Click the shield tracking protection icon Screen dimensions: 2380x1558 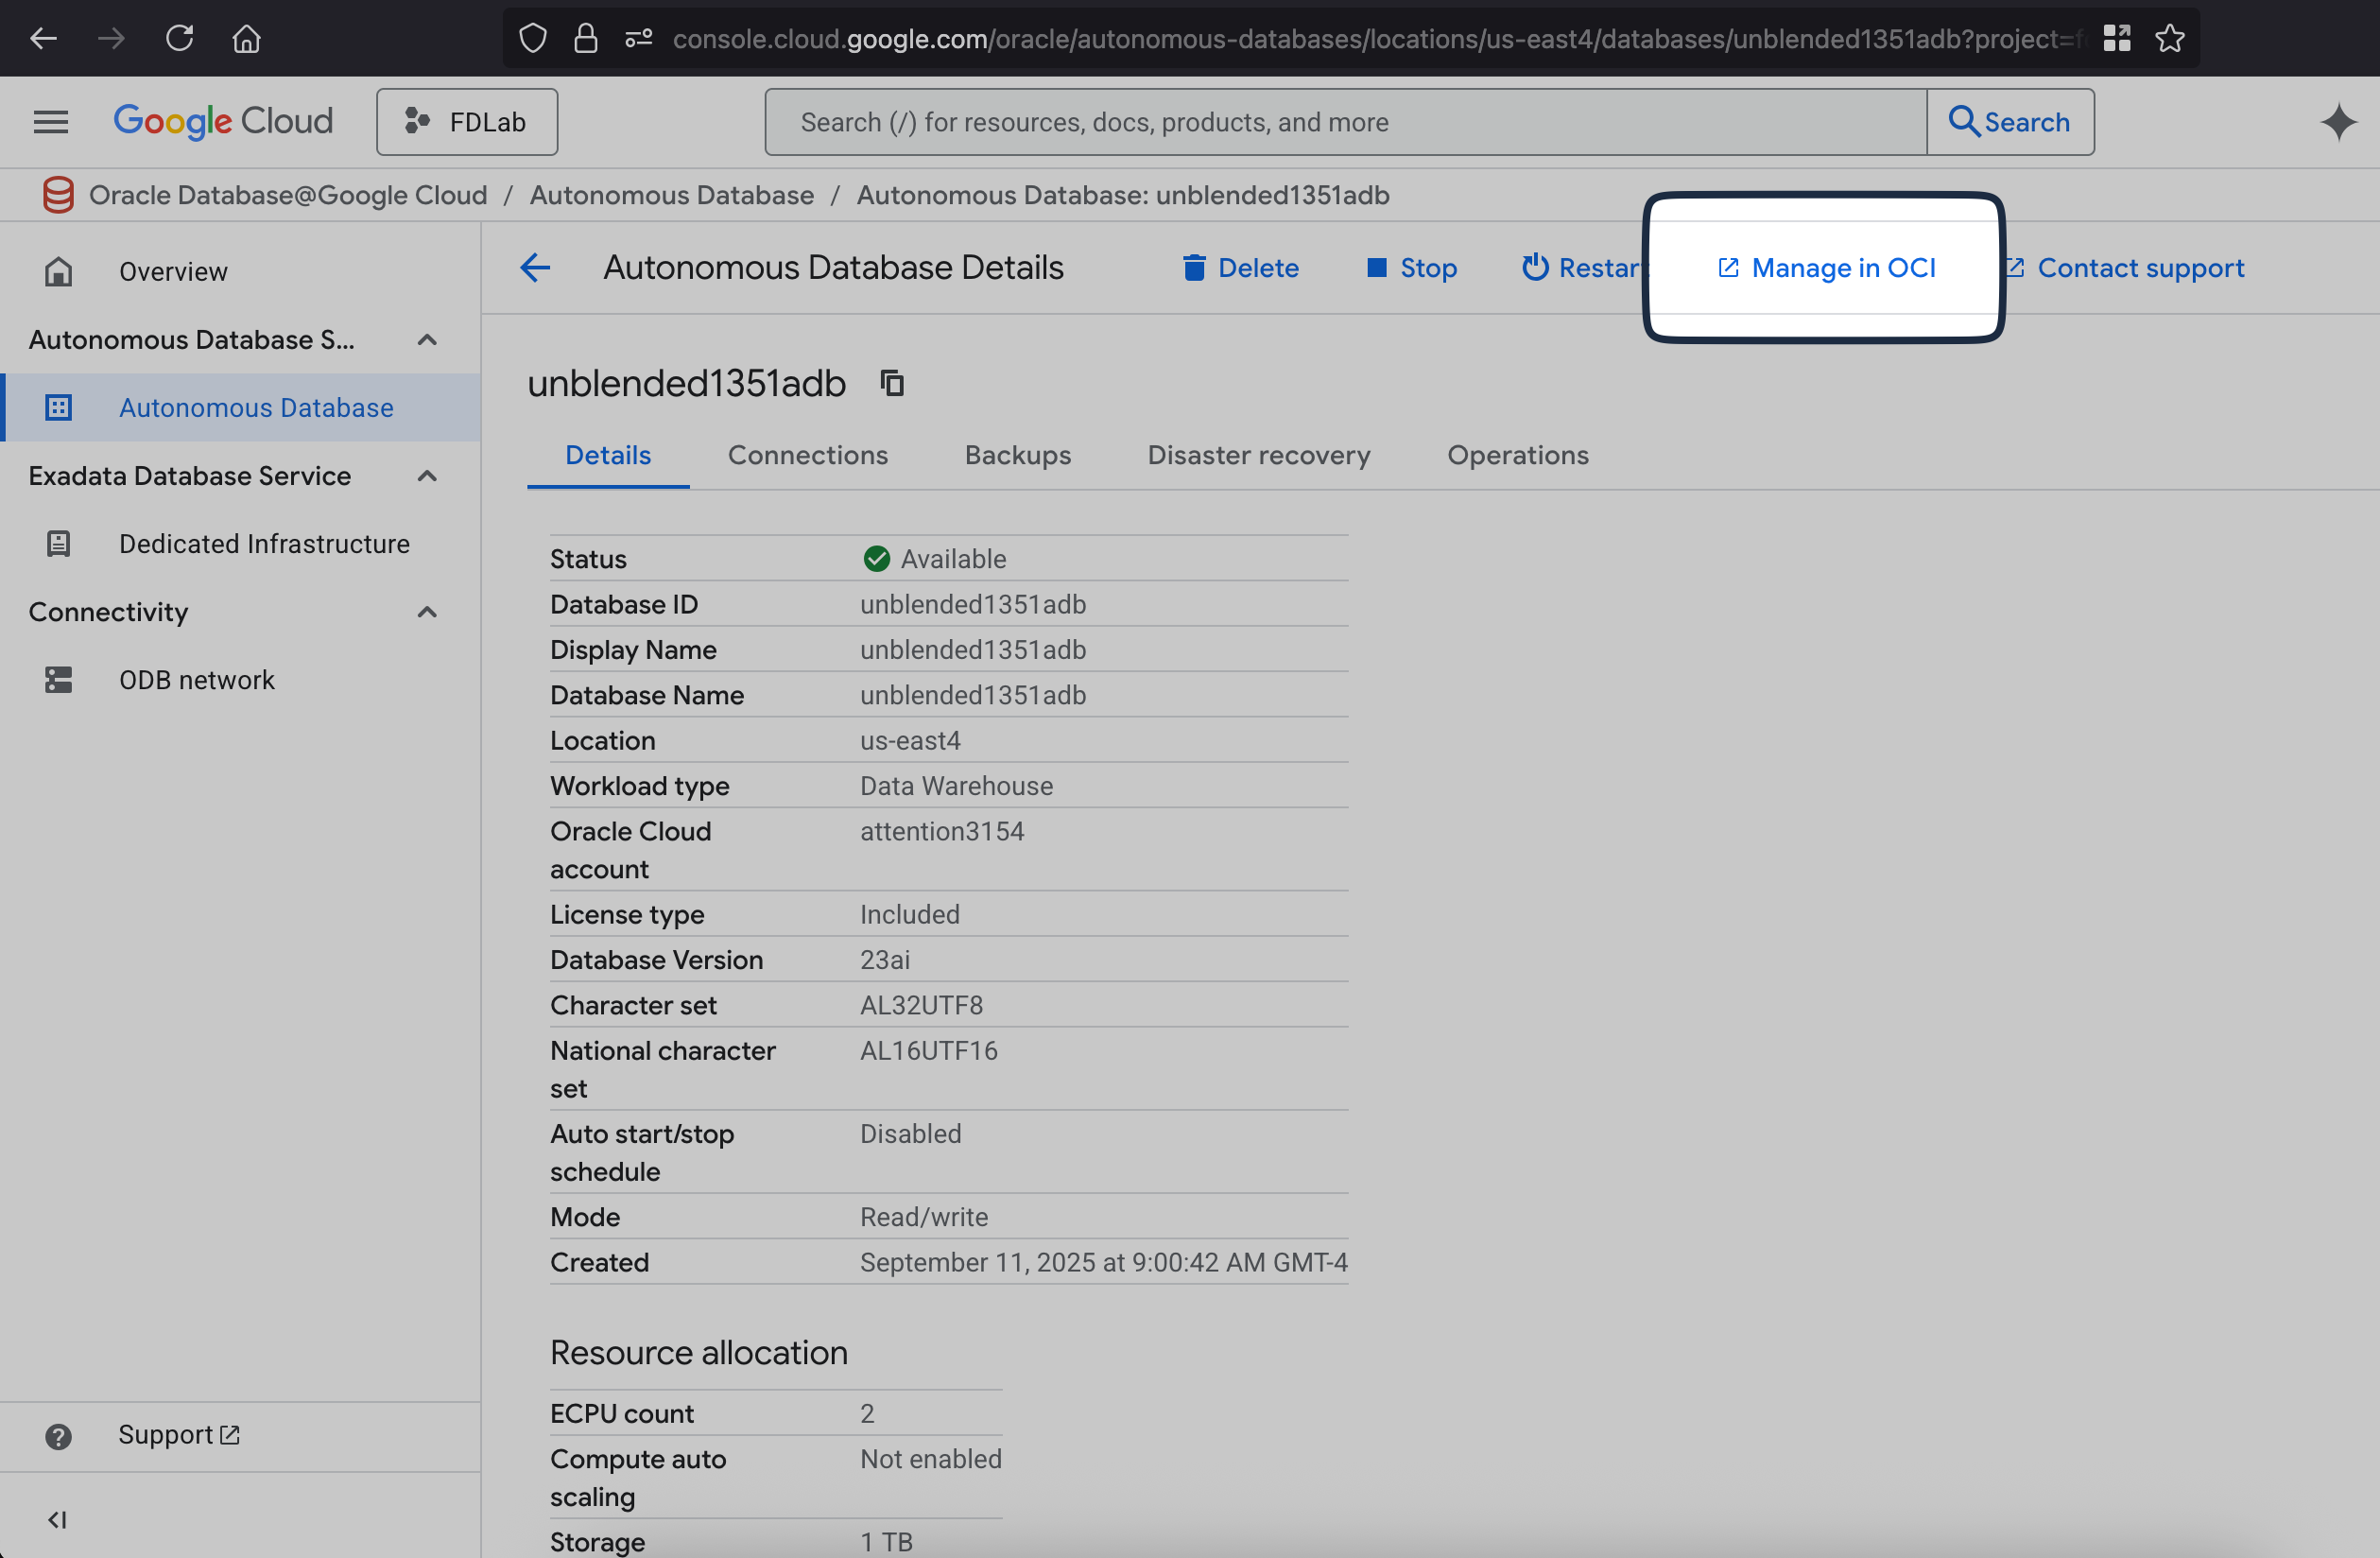(533, 39)
